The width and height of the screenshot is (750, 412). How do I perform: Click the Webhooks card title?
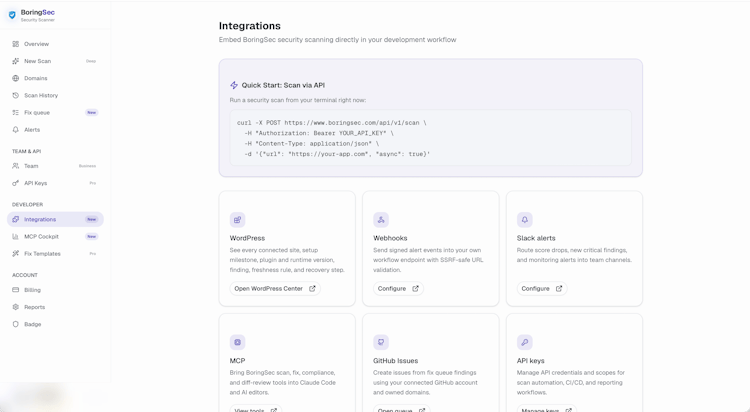tap(390, 238)
